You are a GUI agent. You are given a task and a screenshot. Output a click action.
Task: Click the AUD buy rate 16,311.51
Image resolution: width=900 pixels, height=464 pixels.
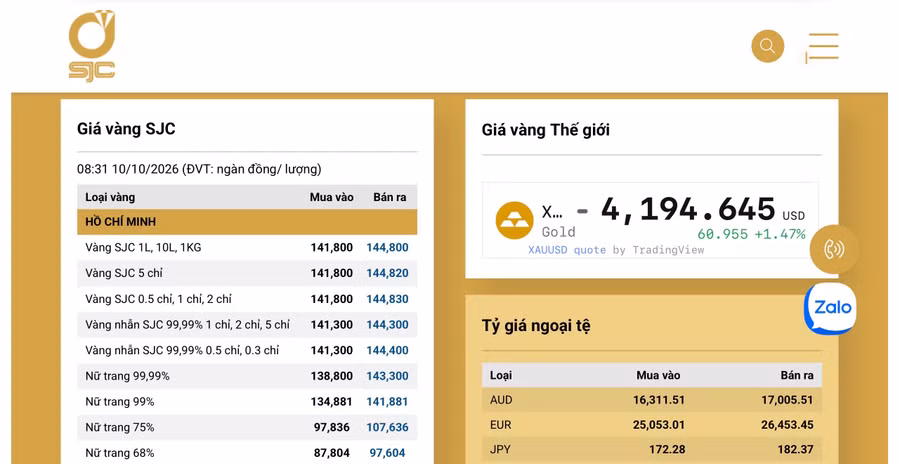[x=659, y=400]
